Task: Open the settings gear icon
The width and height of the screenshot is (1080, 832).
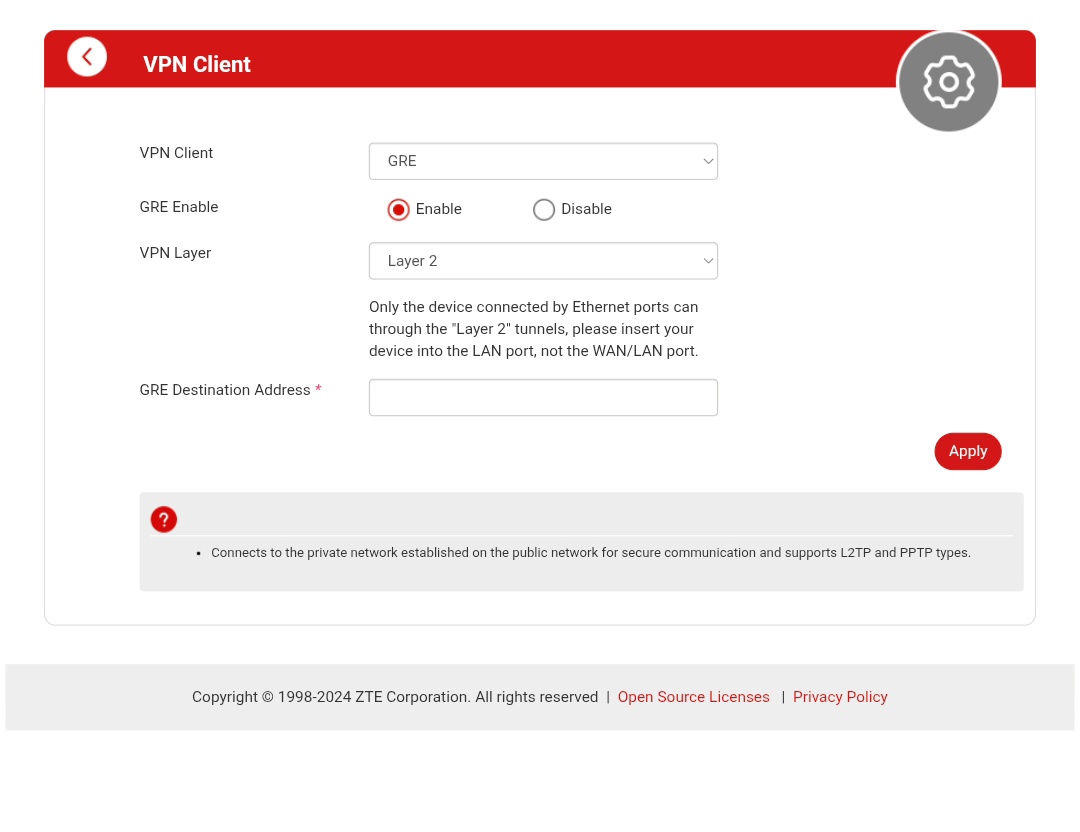Action: [948, 82]
